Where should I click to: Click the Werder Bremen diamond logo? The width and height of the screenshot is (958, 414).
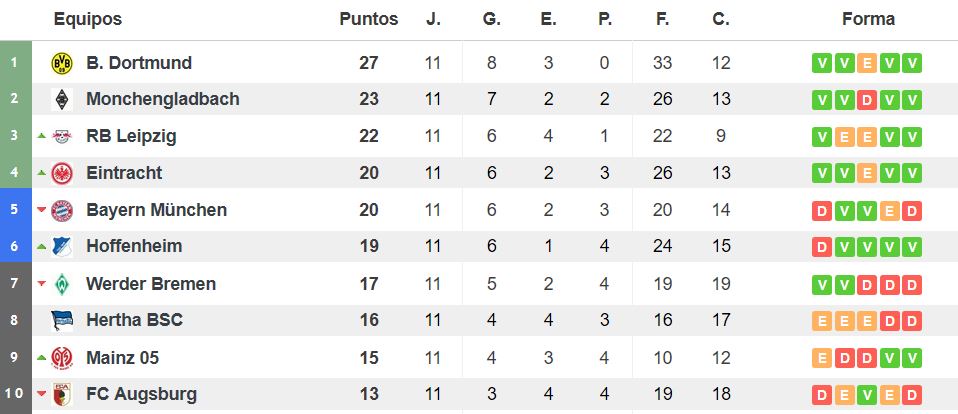point(62,284)
